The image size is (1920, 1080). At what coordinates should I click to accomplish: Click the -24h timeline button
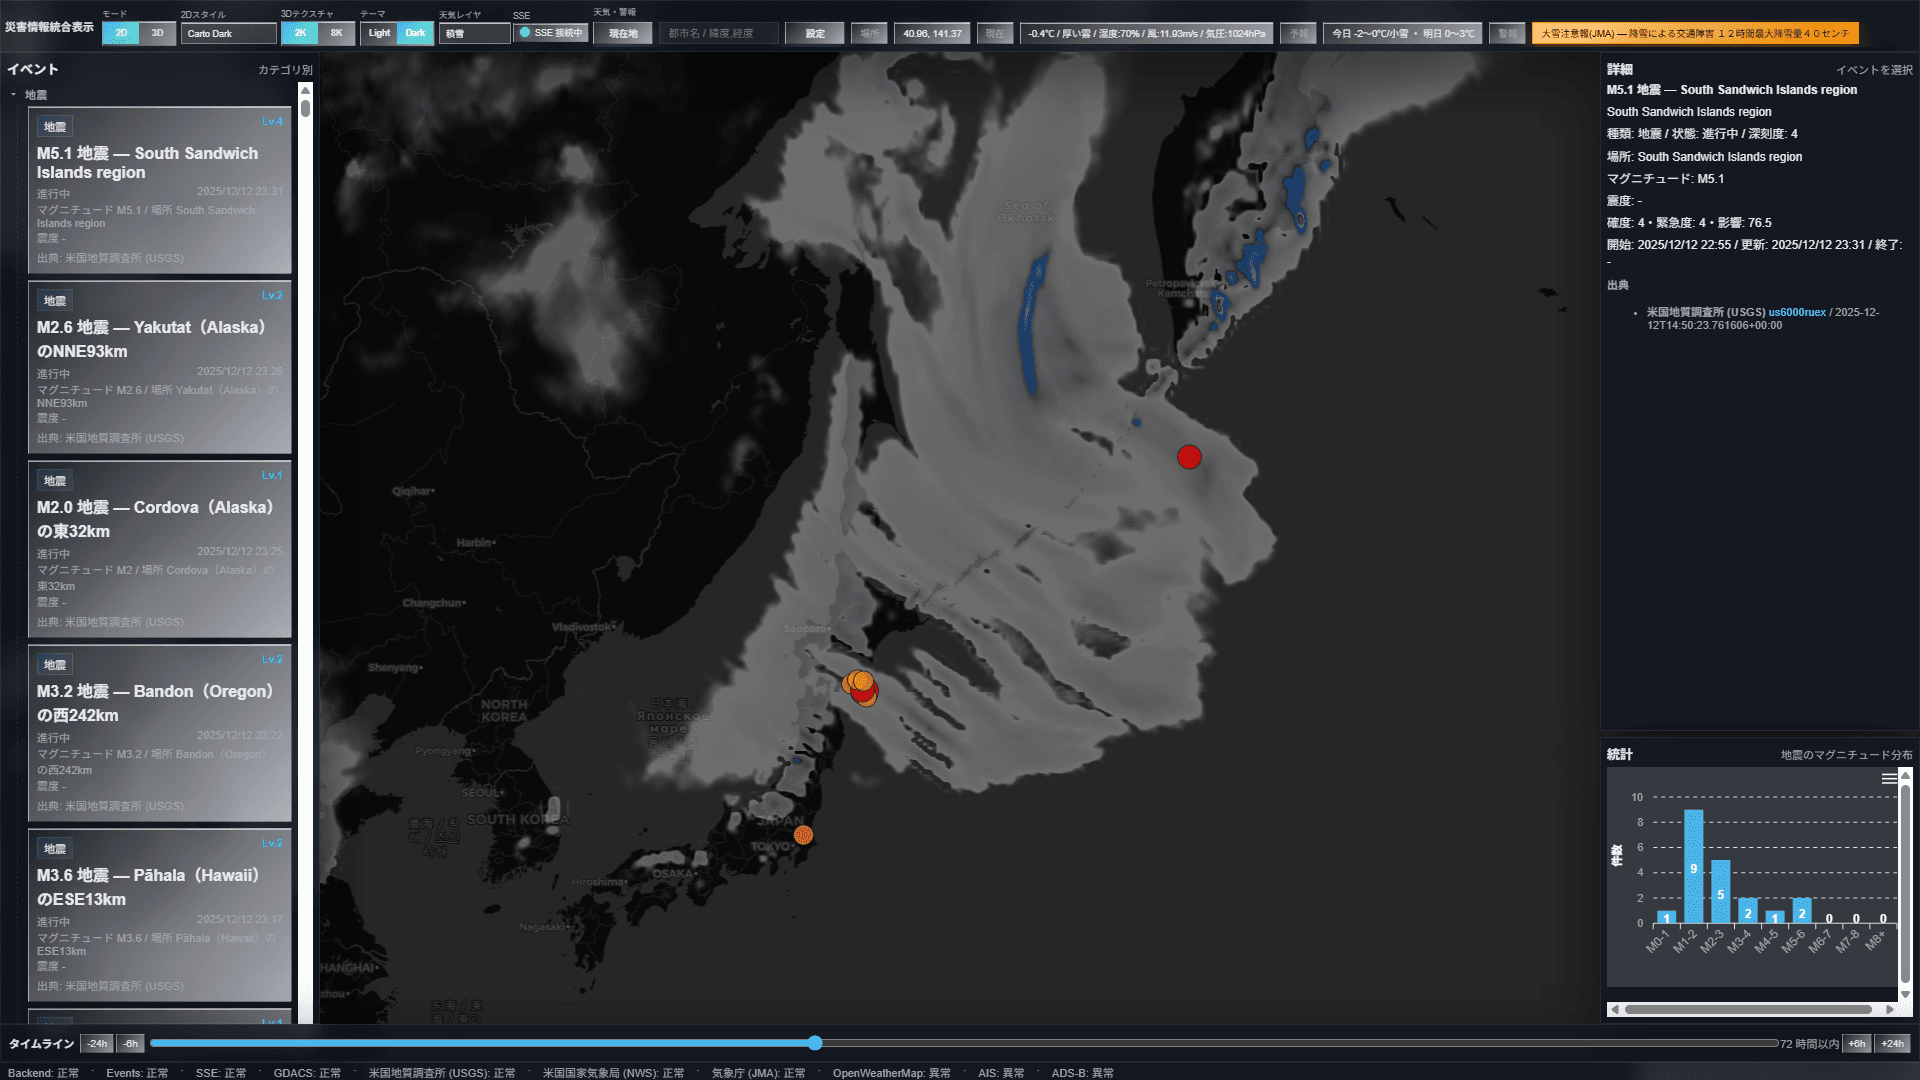pyautogui.click(x=97, y=1043)
